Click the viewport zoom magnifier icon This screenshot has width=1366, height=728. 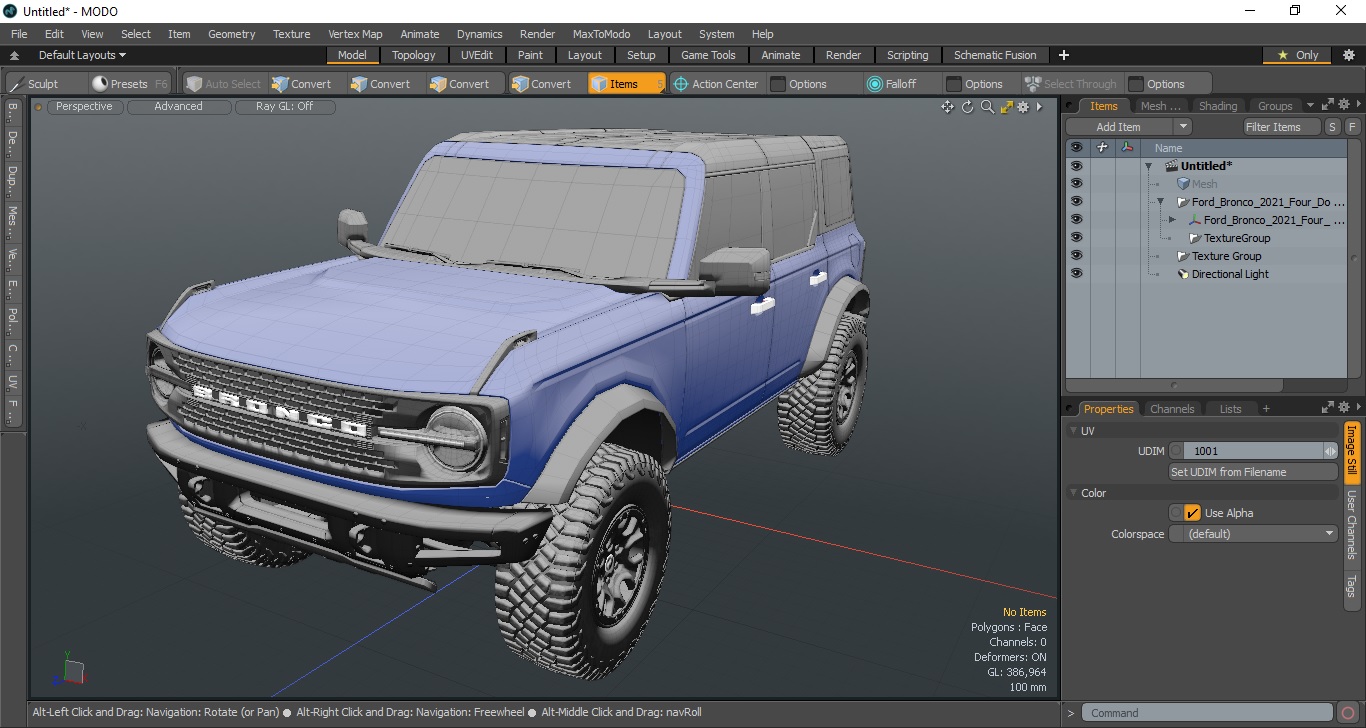tap(987, 107)
